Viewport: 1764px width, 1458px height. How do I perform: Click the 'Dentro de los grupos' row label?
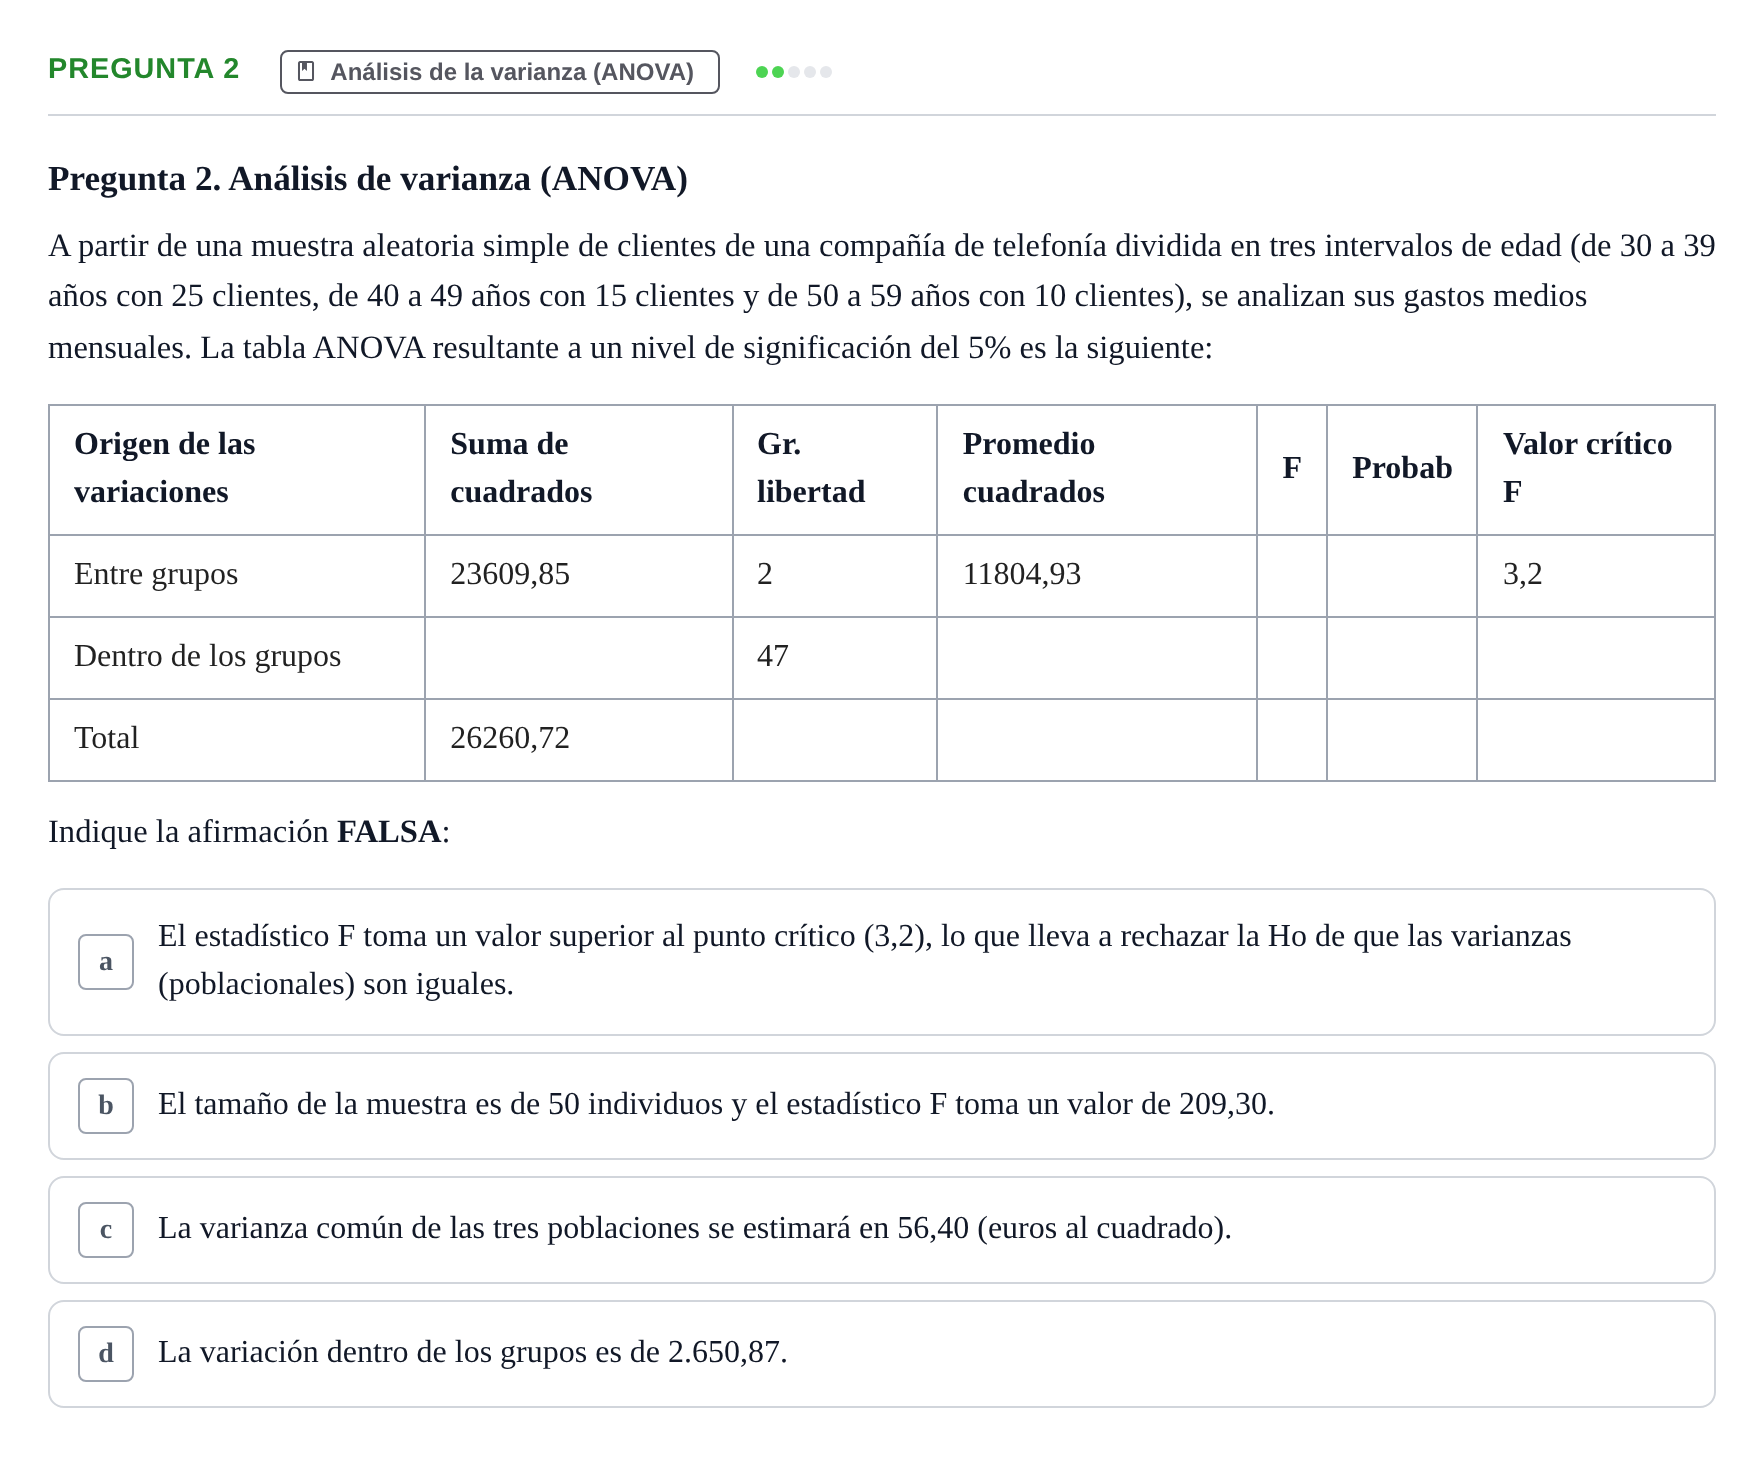click(x=207, y=657)
